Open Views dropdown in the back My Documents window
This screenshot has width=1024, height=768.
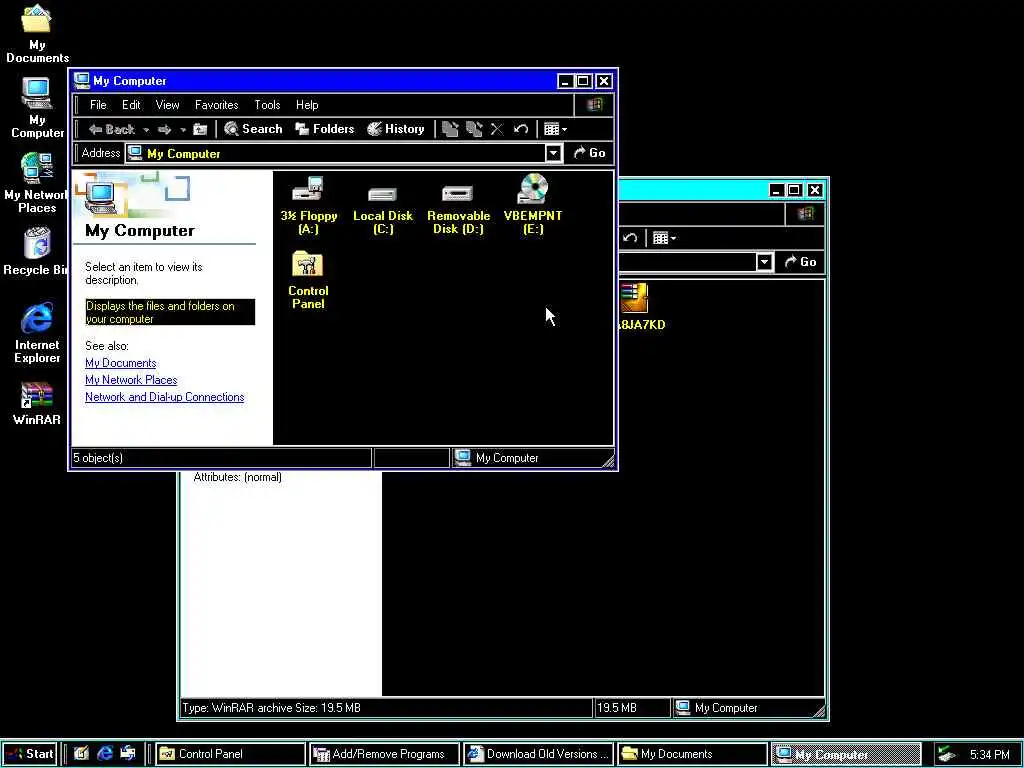(x=665, y=238)
